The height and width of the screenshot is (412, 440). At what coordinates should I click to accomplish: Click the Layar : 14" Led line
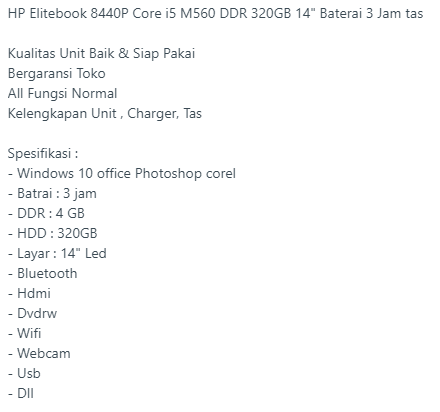click(x=57, y=254)
